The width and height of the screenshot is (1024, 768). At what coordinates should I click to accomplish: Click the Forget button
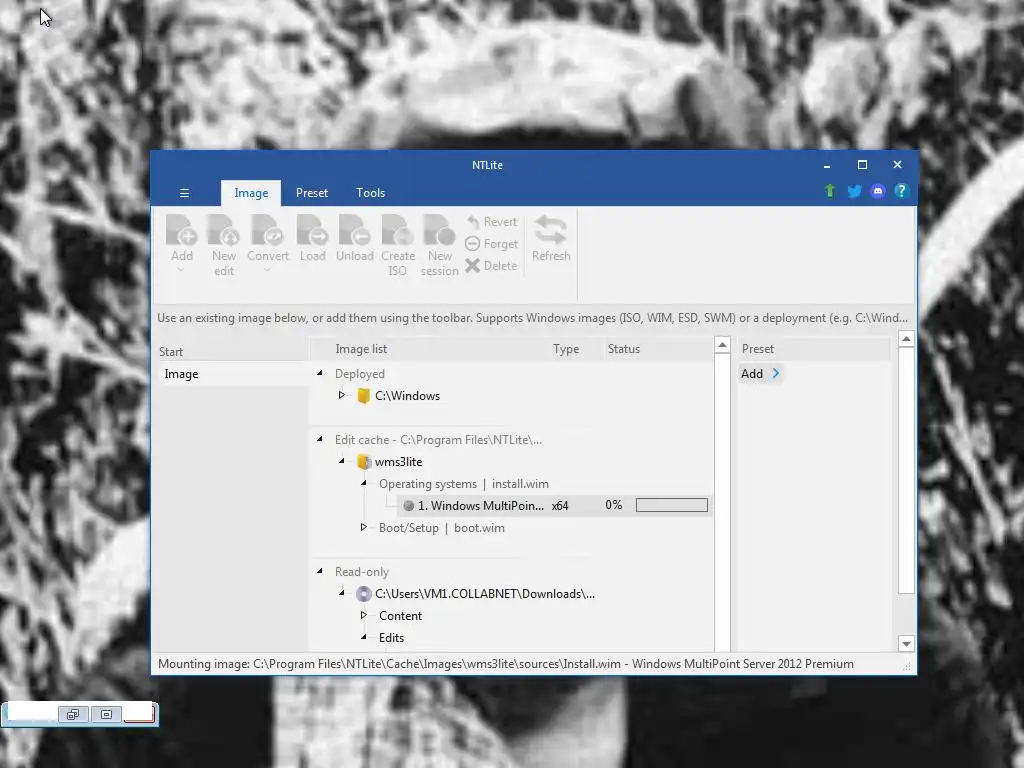click(492, 244)
